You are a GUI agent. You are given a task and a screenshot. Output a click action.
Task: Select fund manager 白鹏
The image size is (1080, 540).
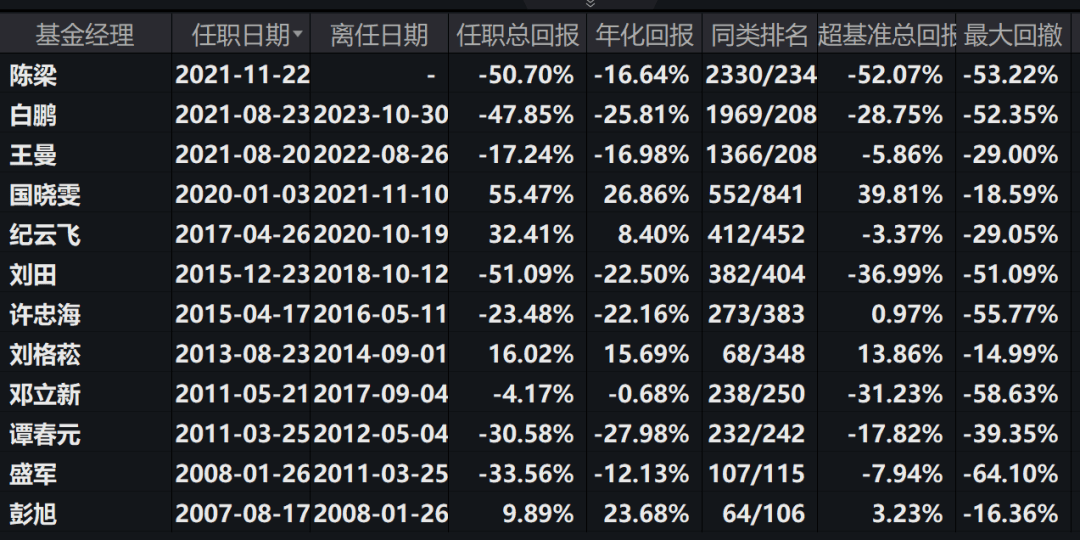click(x=32, y=115)
